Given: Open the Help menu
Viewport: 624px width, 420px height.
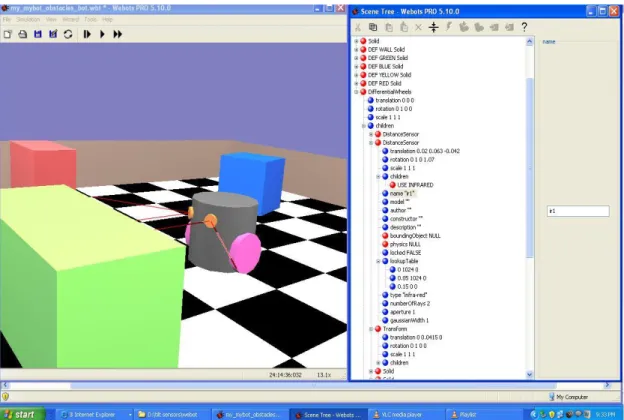Looking at the screenshot, I should click(x=107, y=19).
